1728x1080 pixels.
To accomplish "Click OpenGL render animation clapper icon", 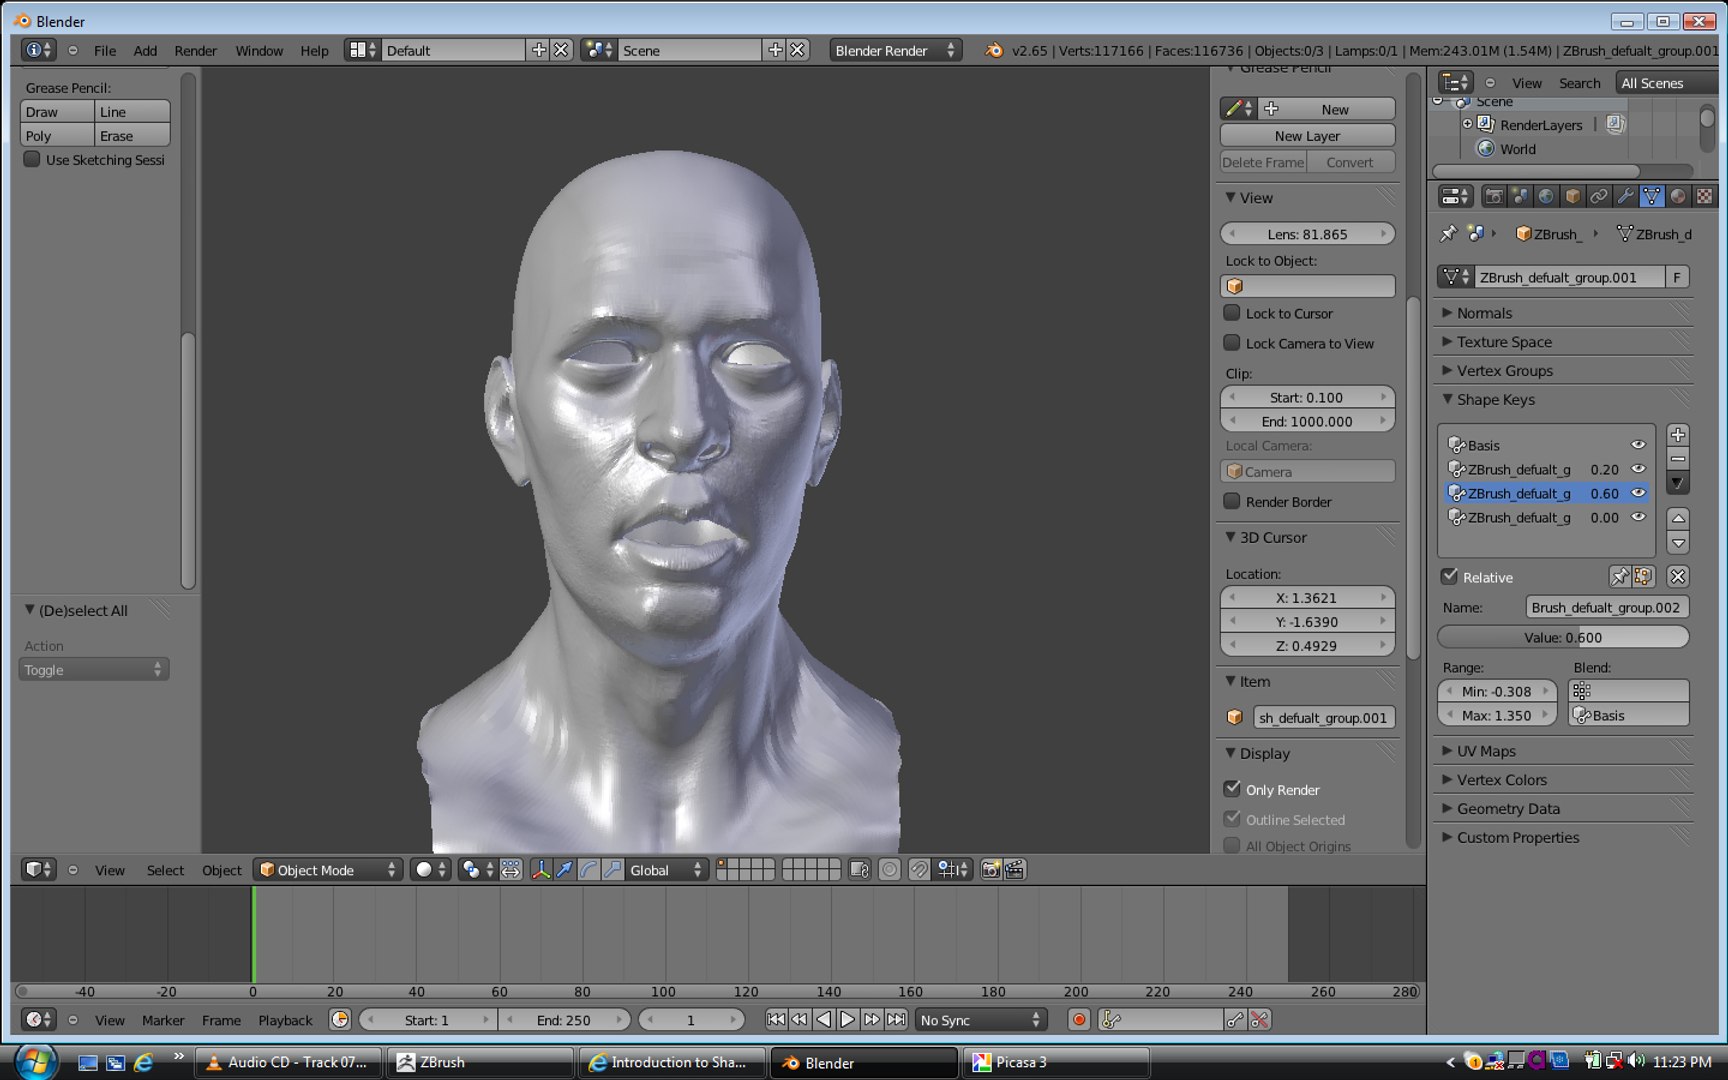I will click(1014, 870).
